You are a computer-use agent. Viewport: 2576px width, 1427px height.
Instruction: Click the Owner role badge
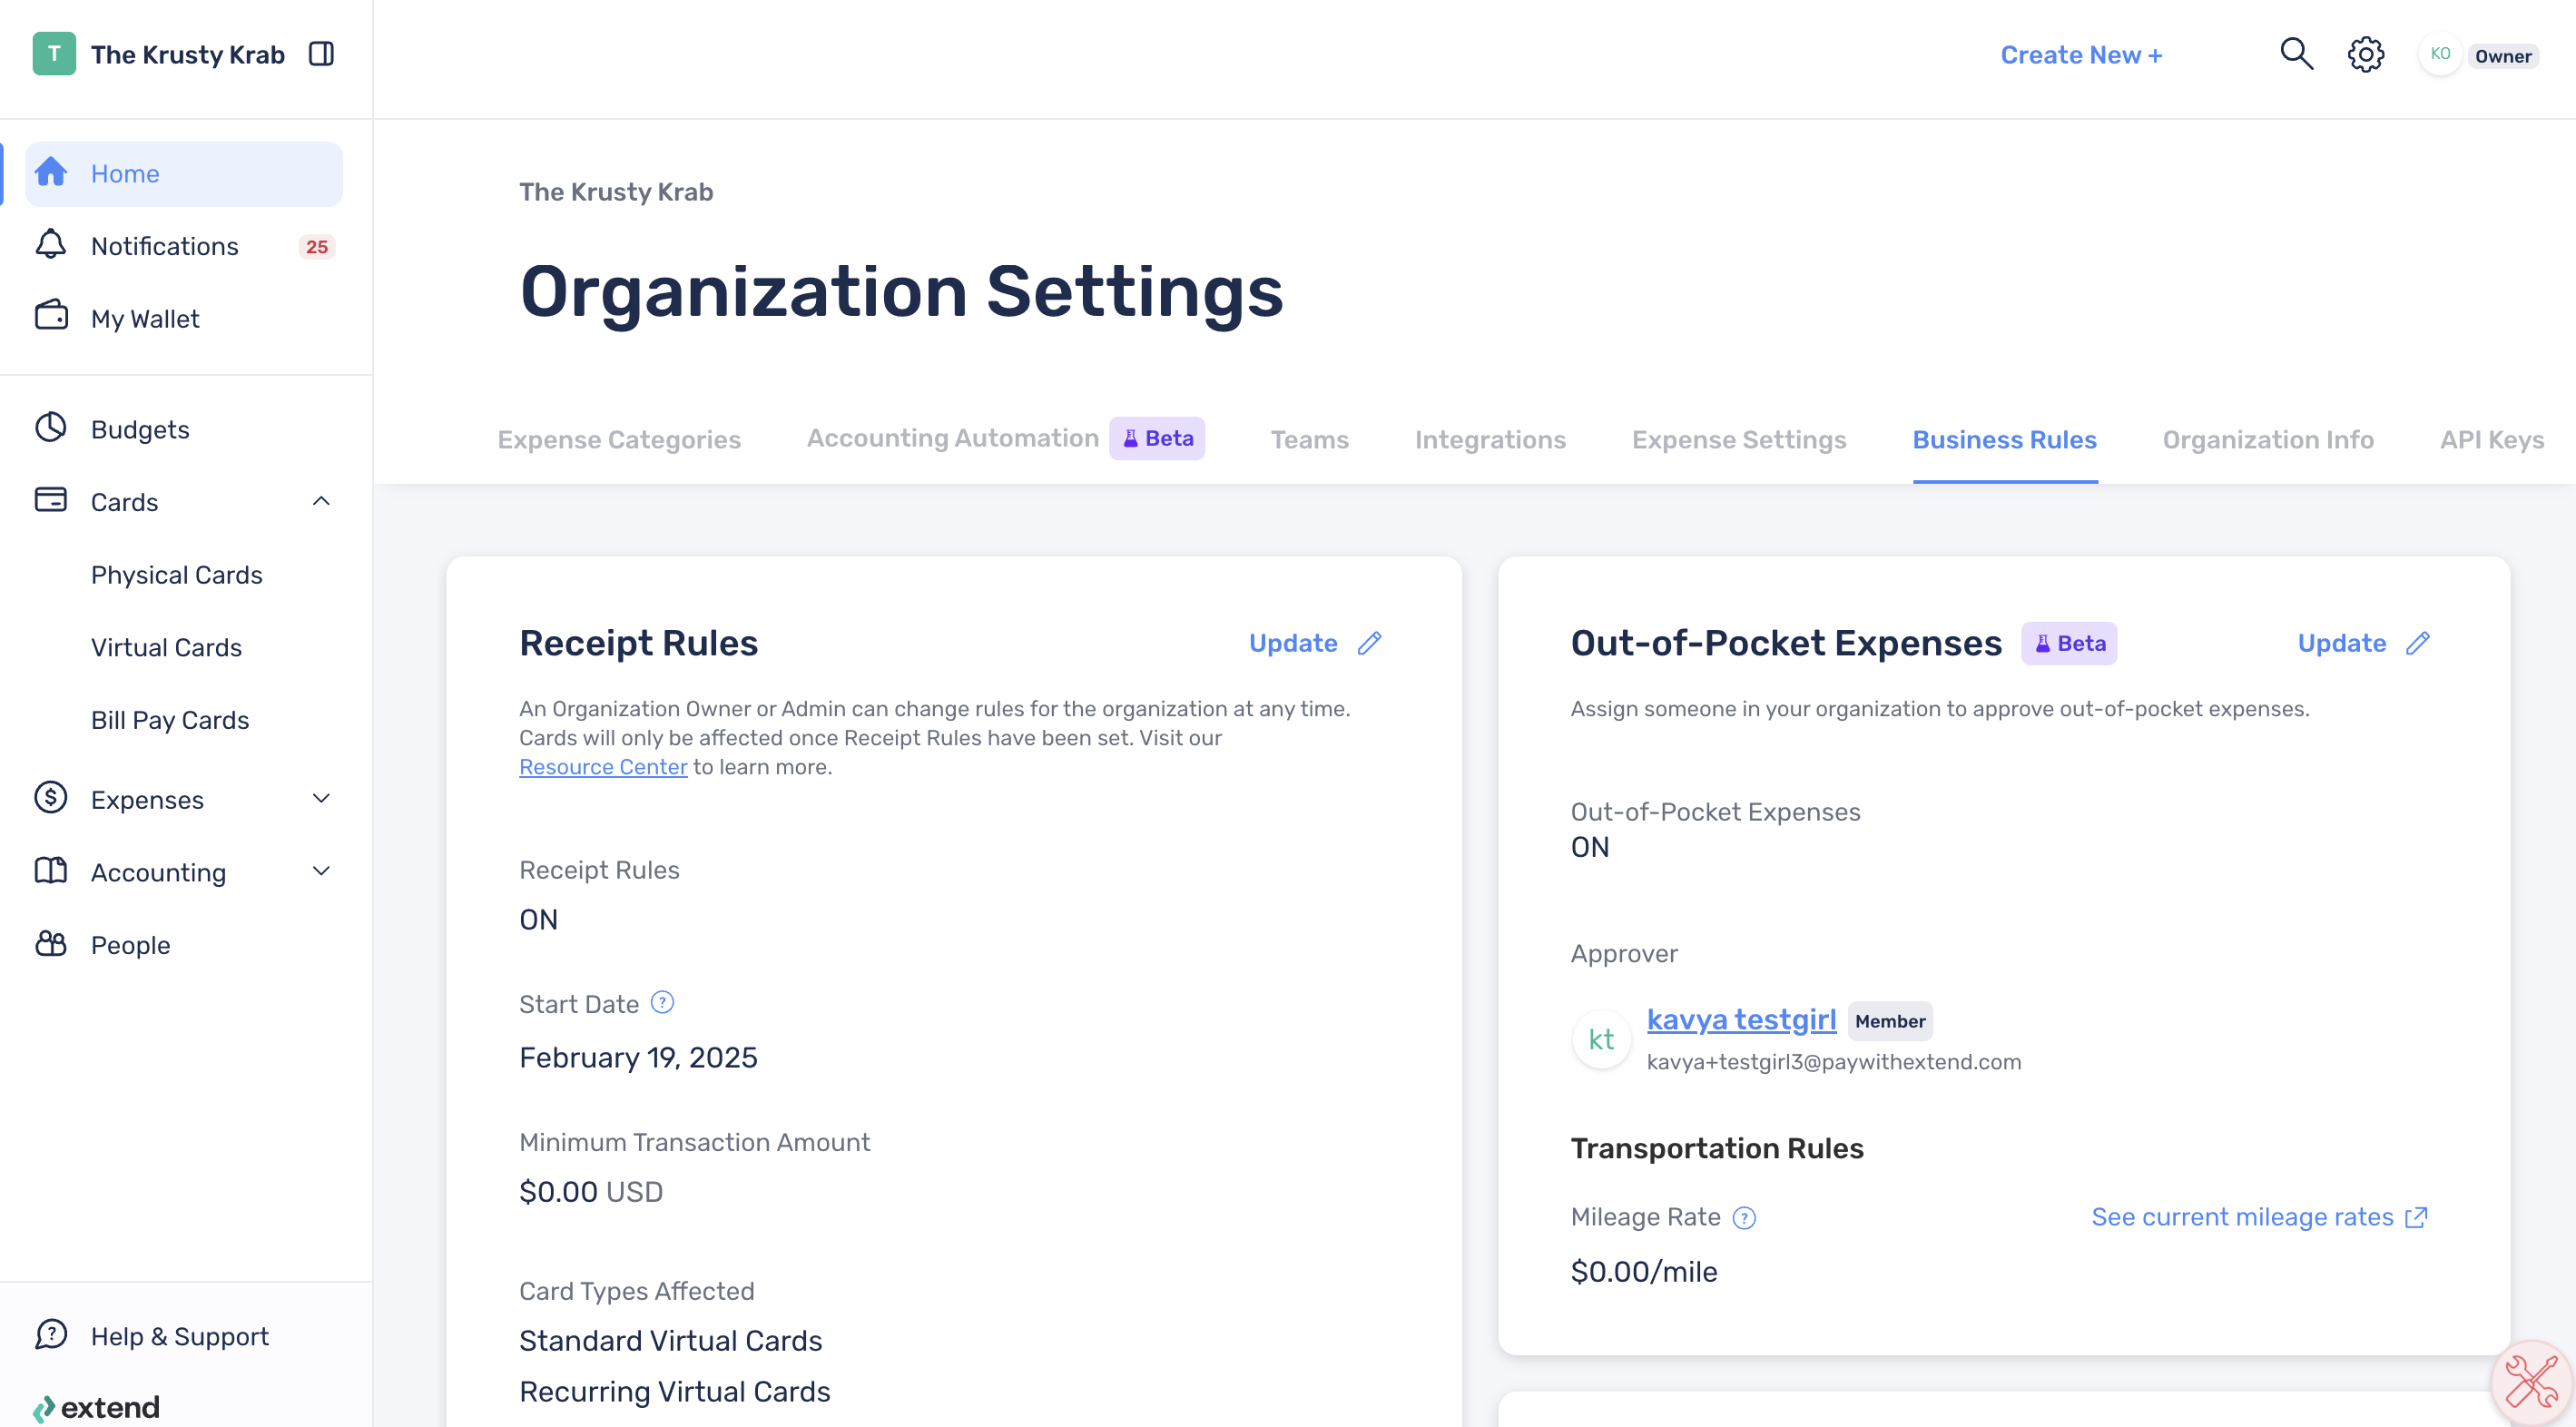click(x=2503, y=56)
